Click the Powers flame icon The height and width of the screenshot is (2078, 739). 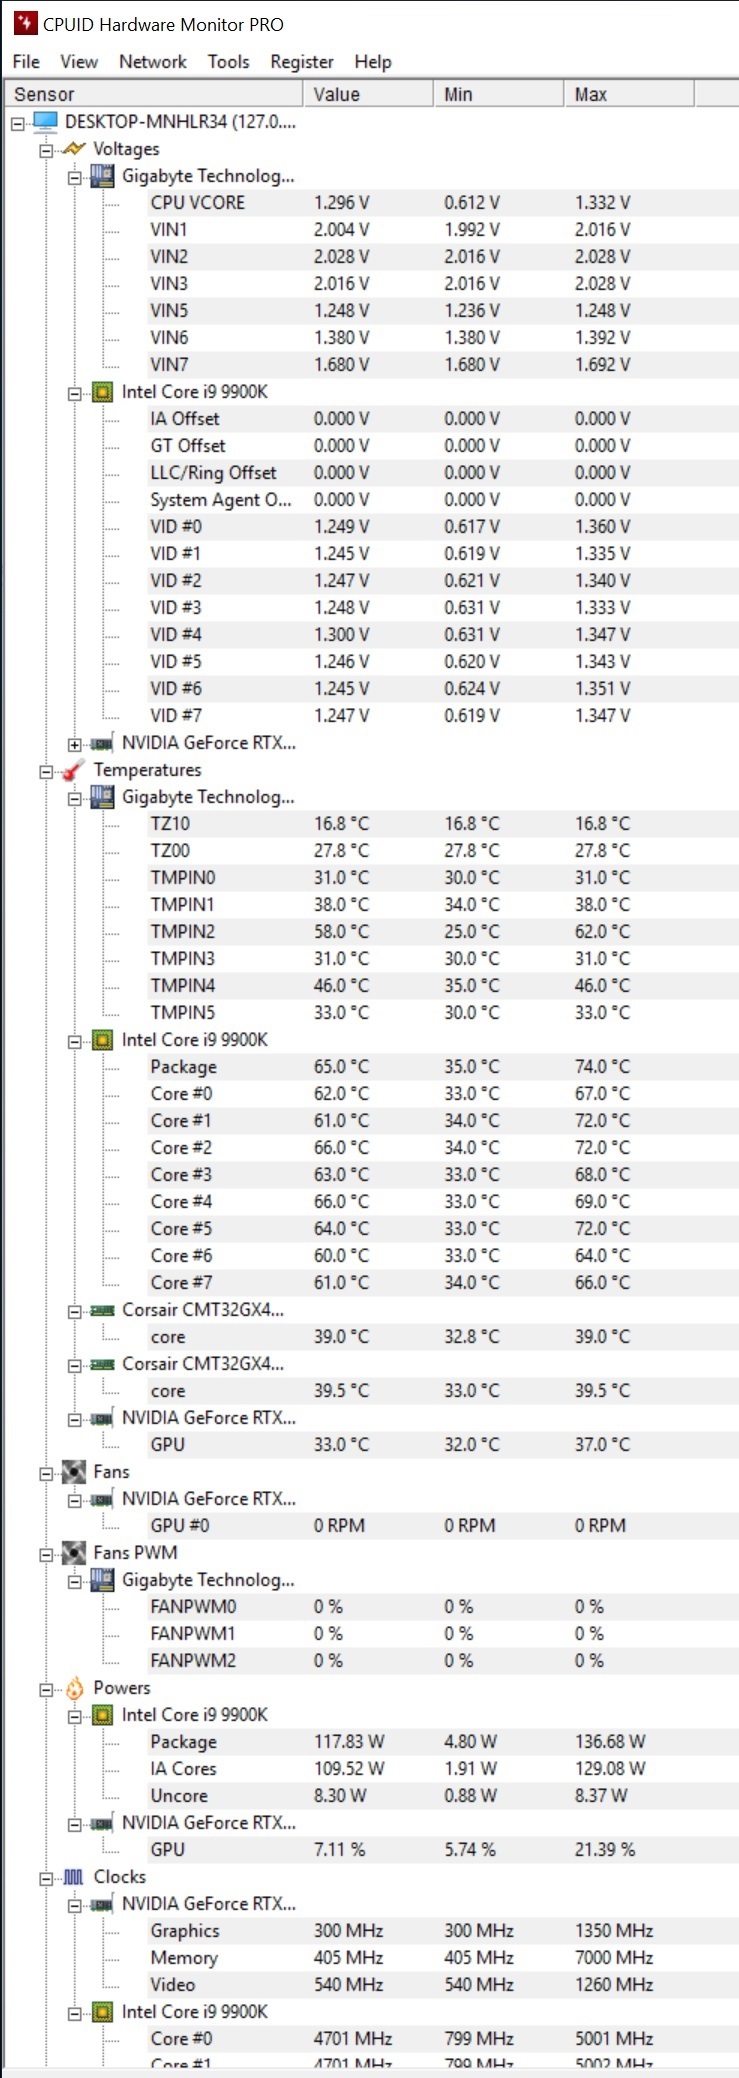pyautogui.click(x=74, y=1688)
